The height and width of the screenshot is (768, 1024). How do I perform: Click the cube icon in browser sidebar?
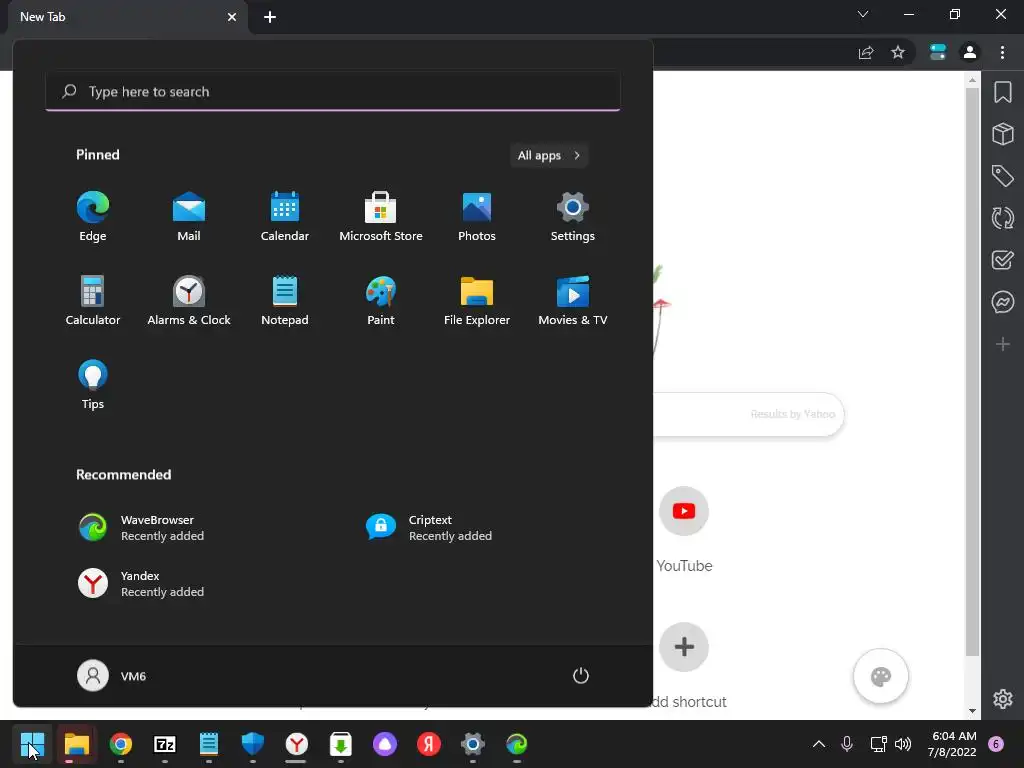pos(1002,134)
